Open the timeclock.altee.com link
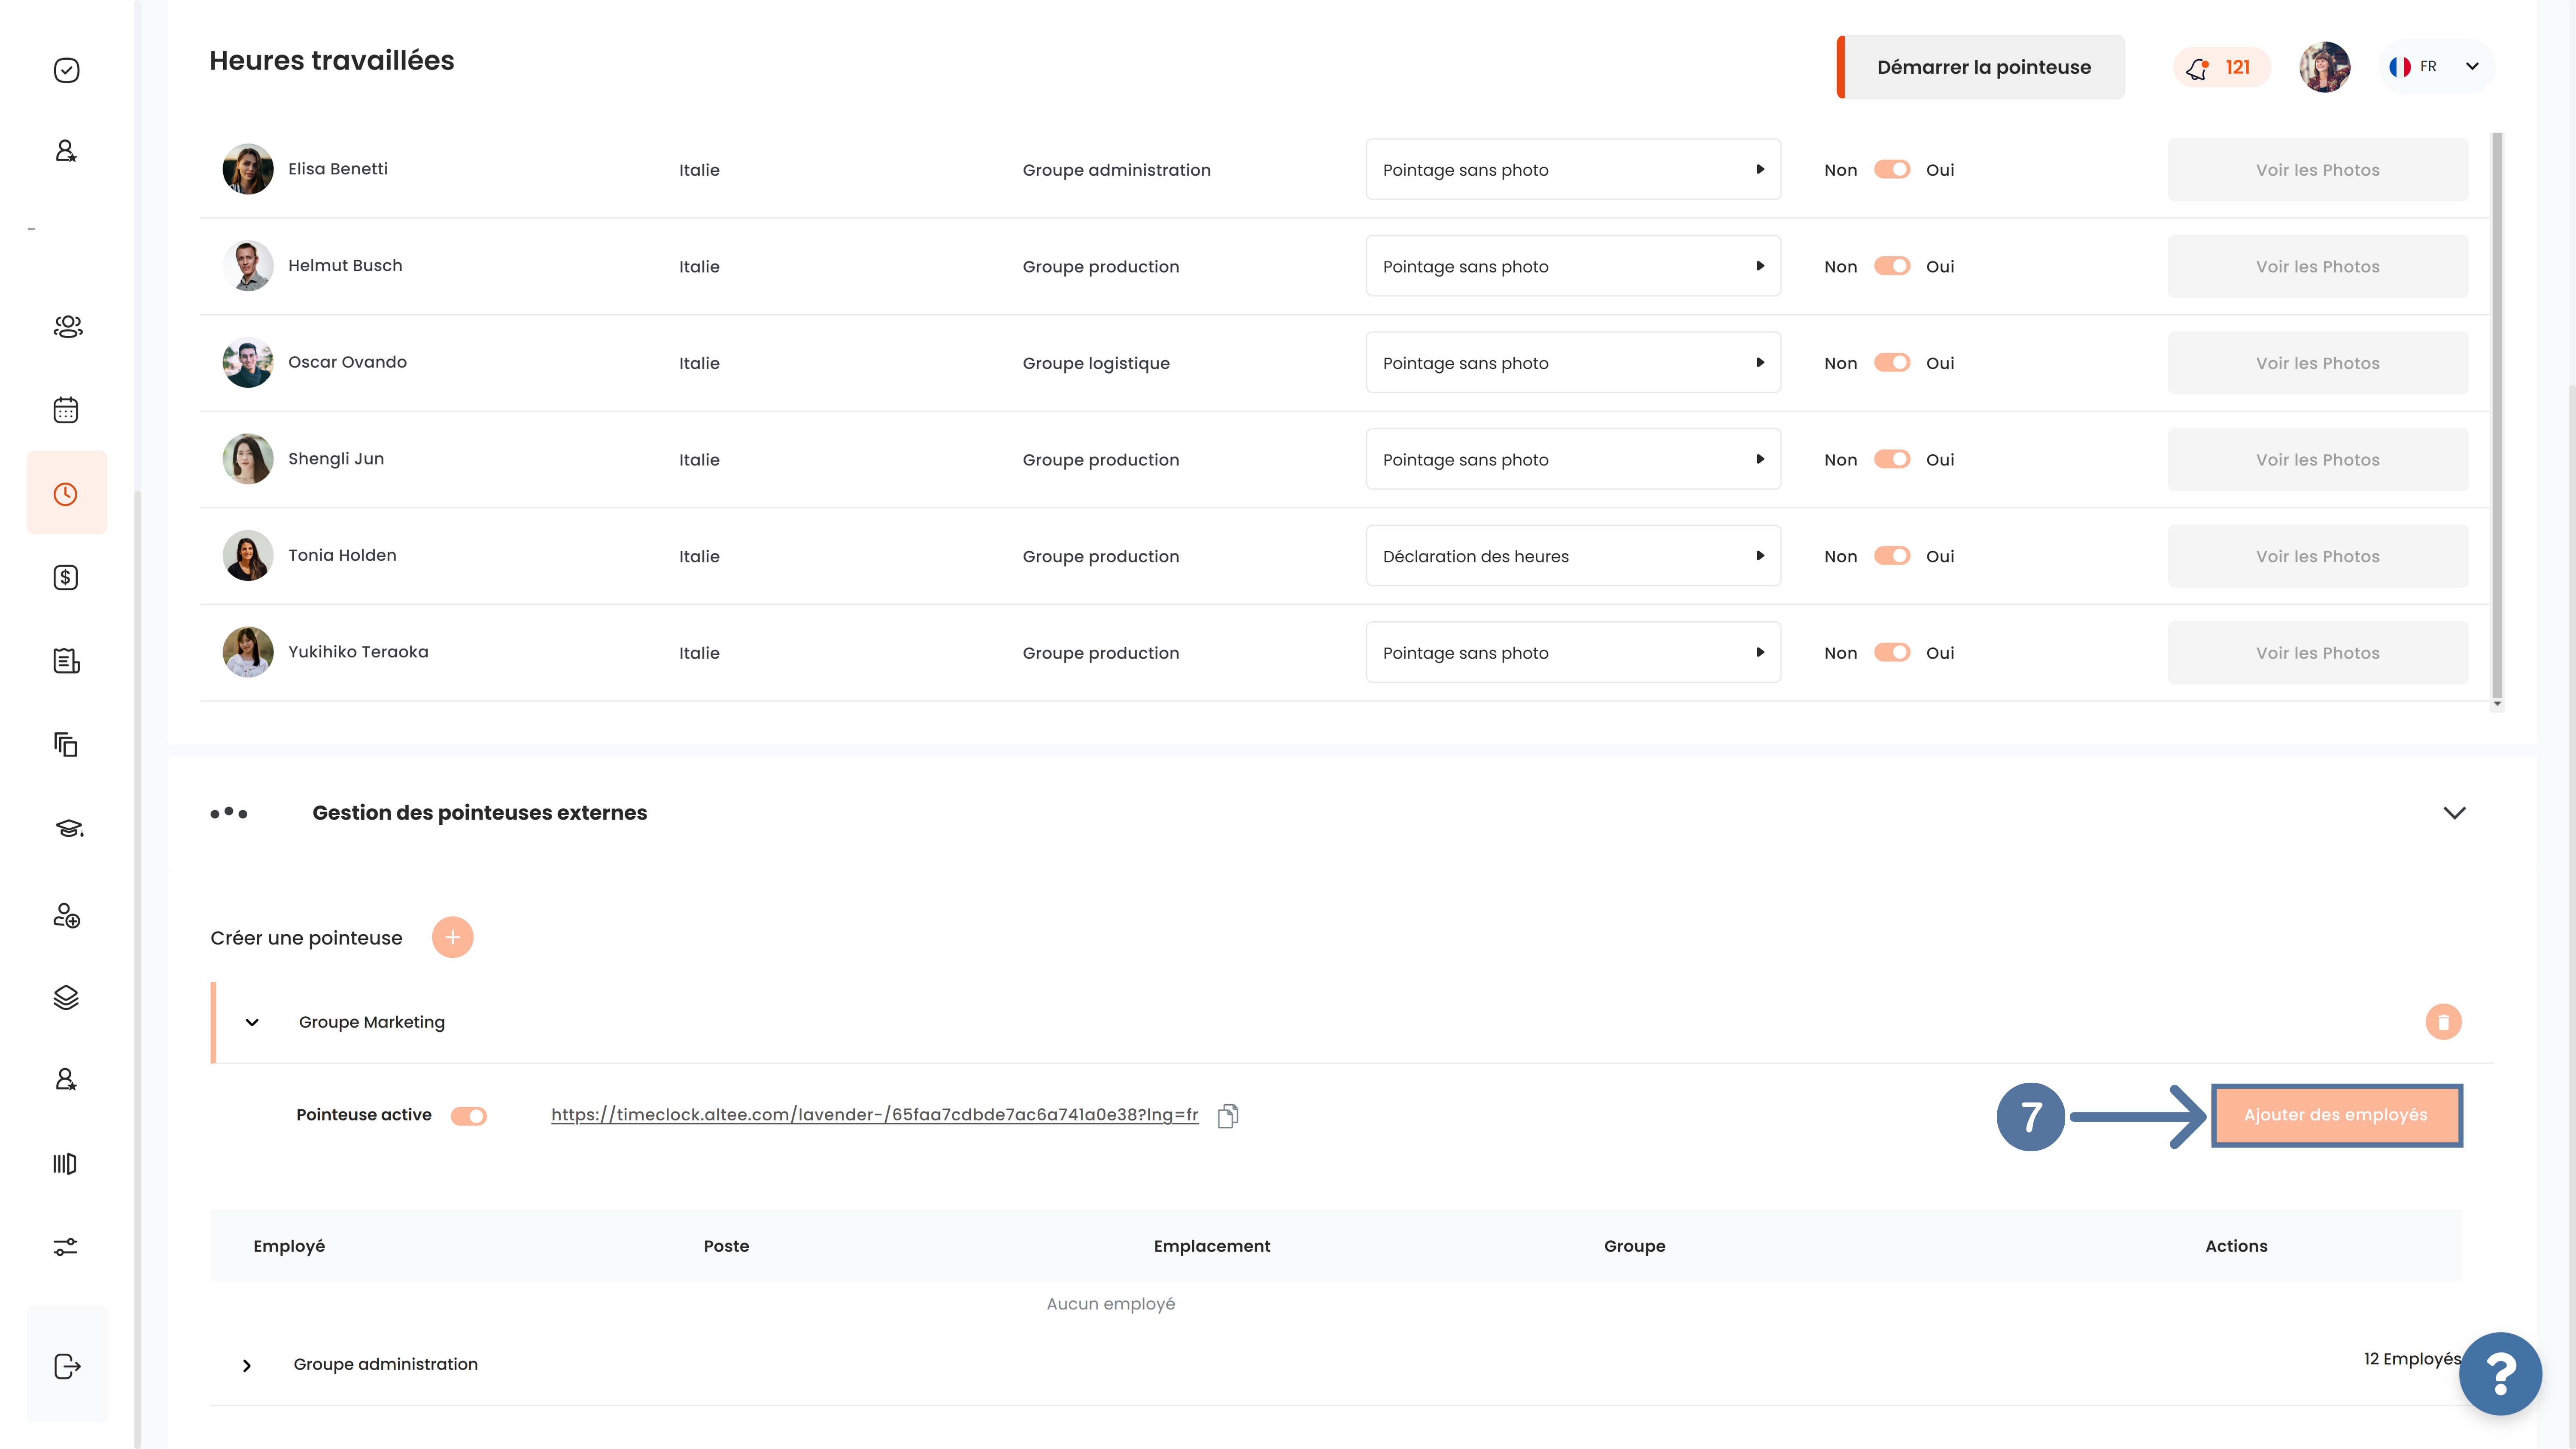Viewport: 2576px width, 1449px height. click(x=874, y=1115)
